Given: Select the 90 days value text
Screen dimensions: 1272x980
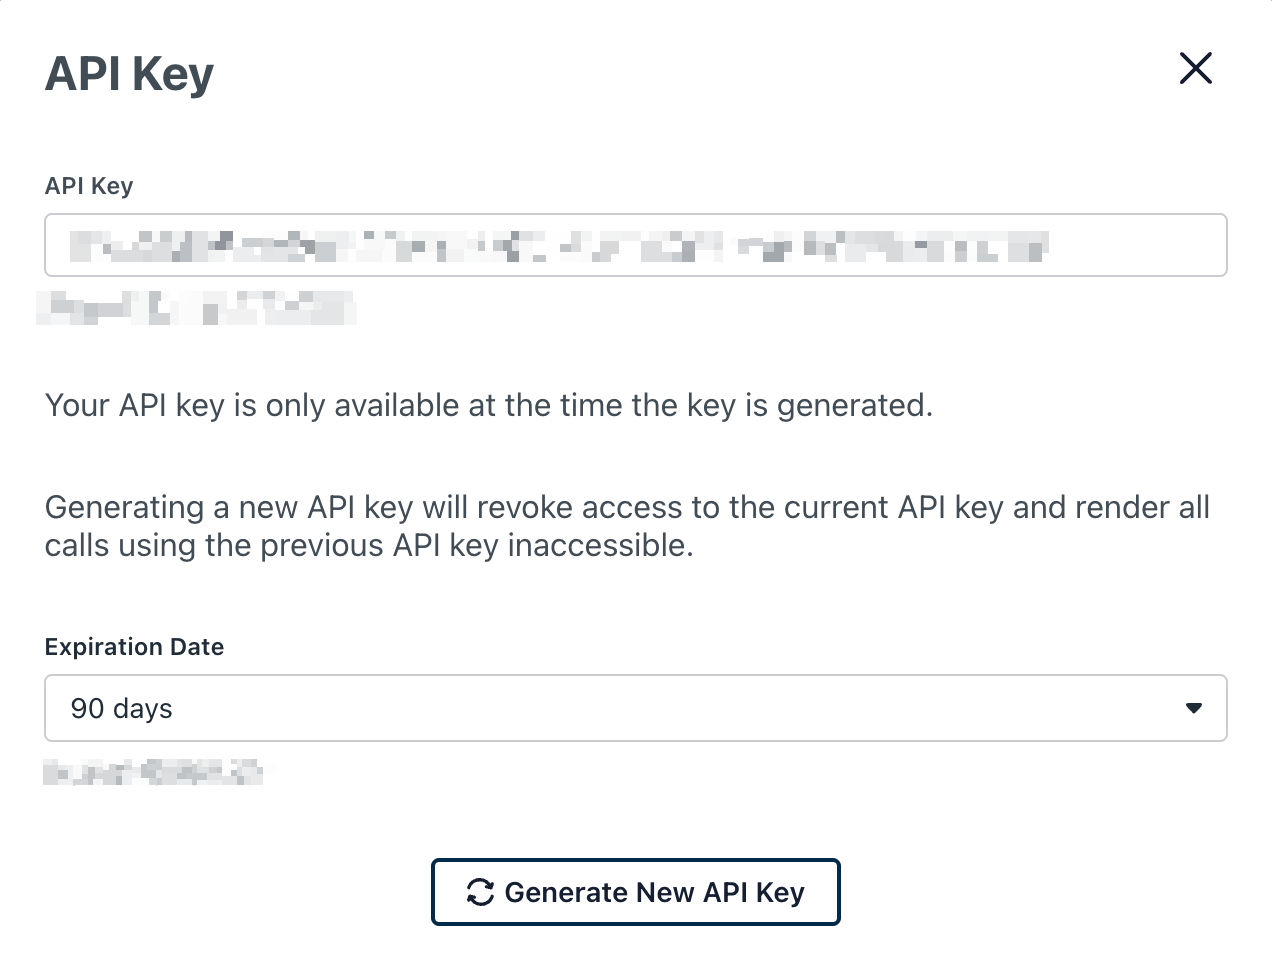Looking at the screenshot, I should click(121, 708).
